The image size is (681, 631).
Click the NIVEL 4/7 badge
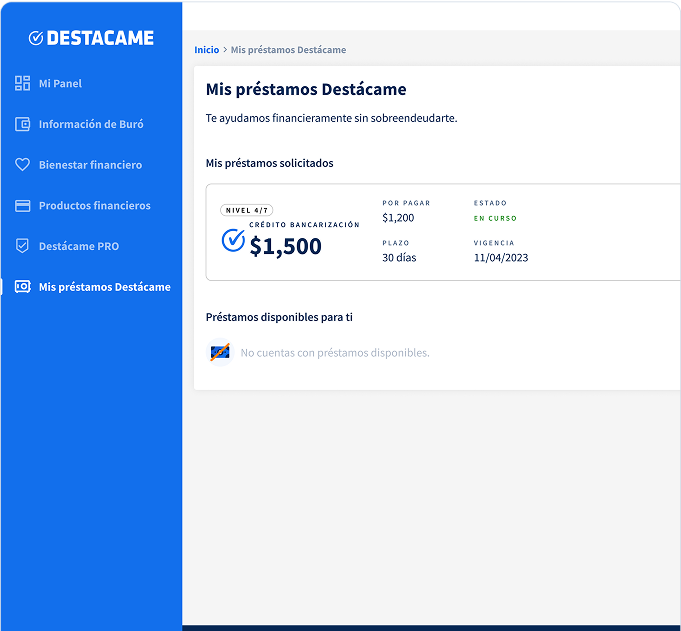(x=246, y=210)
